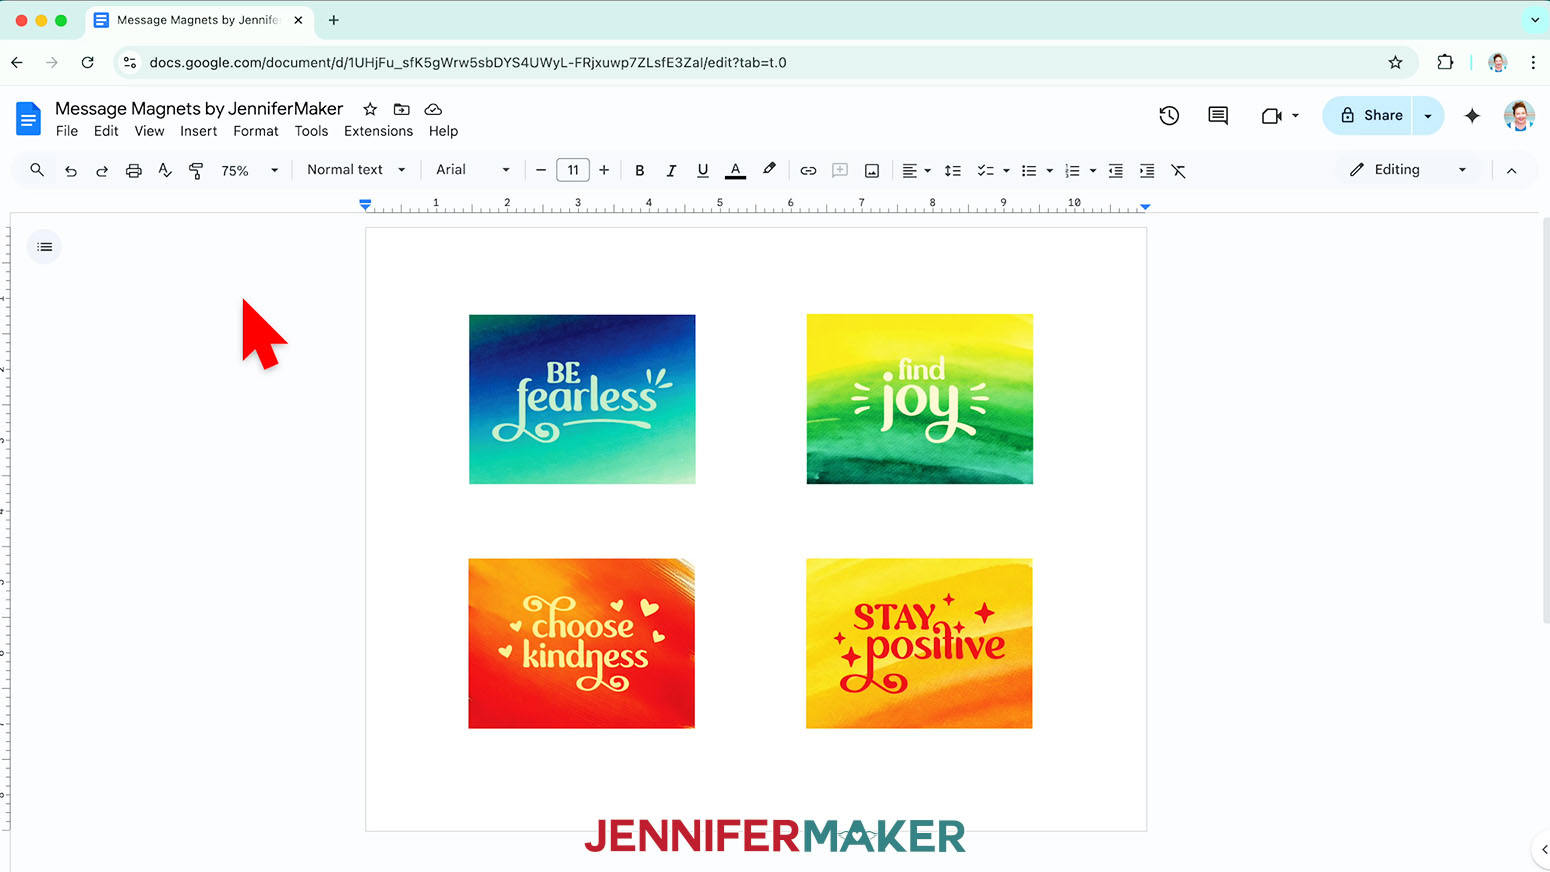Insert a link
The width and height of the screenshot is (1550, 872).
pyautogui.click(x=808, y=171)
